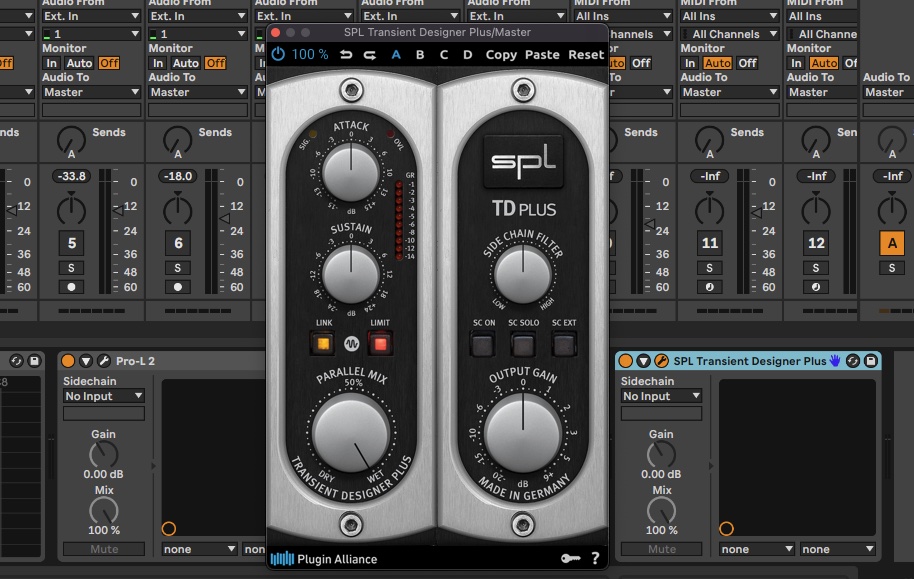Click the PARALLEL MIX knob
The image size is (914, 579).
tap(350, 434)
